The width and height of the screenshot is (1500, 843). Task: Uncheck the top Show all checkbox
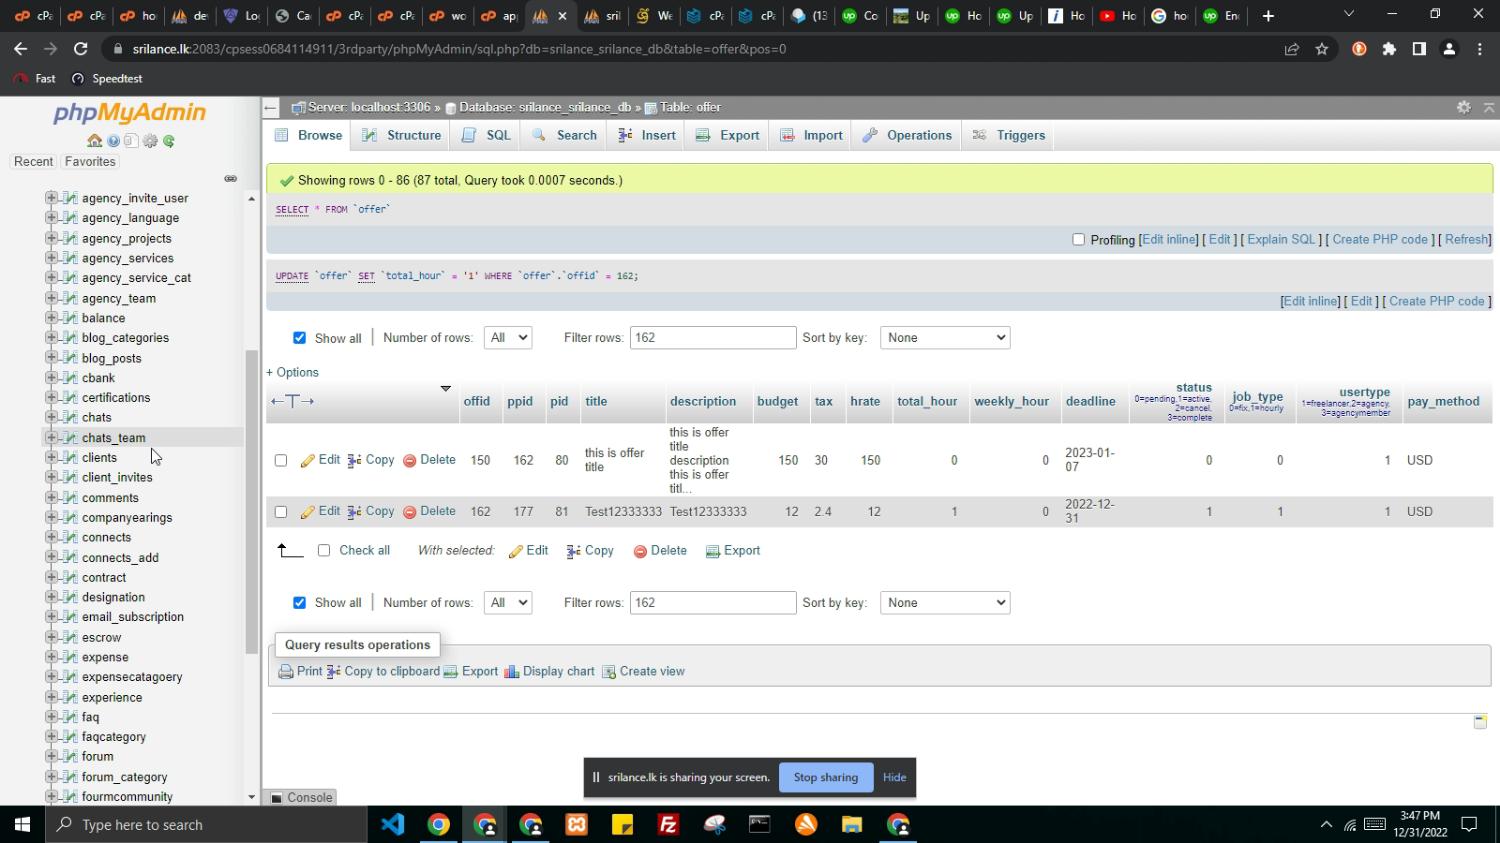(x=299, y=338)
